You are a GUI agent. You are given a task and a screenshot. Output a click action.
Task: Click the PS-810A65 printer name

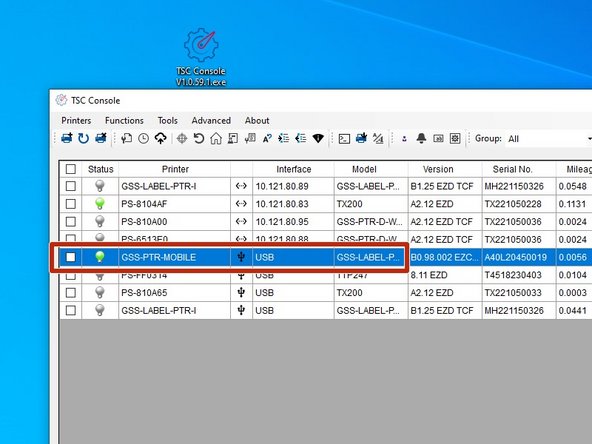click(x=144, y=293)
